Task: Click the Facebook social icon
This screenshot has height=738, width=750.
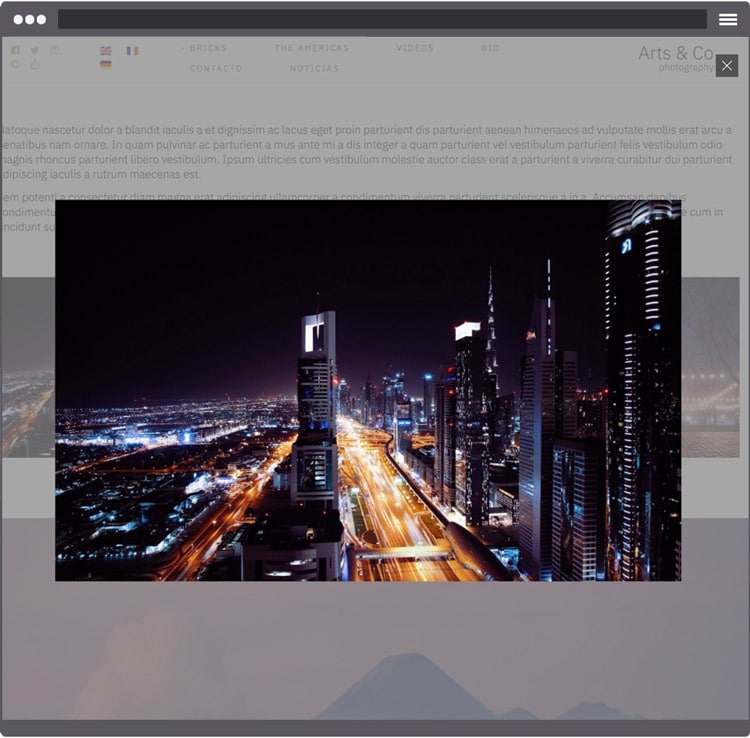Action: (15, 50)
